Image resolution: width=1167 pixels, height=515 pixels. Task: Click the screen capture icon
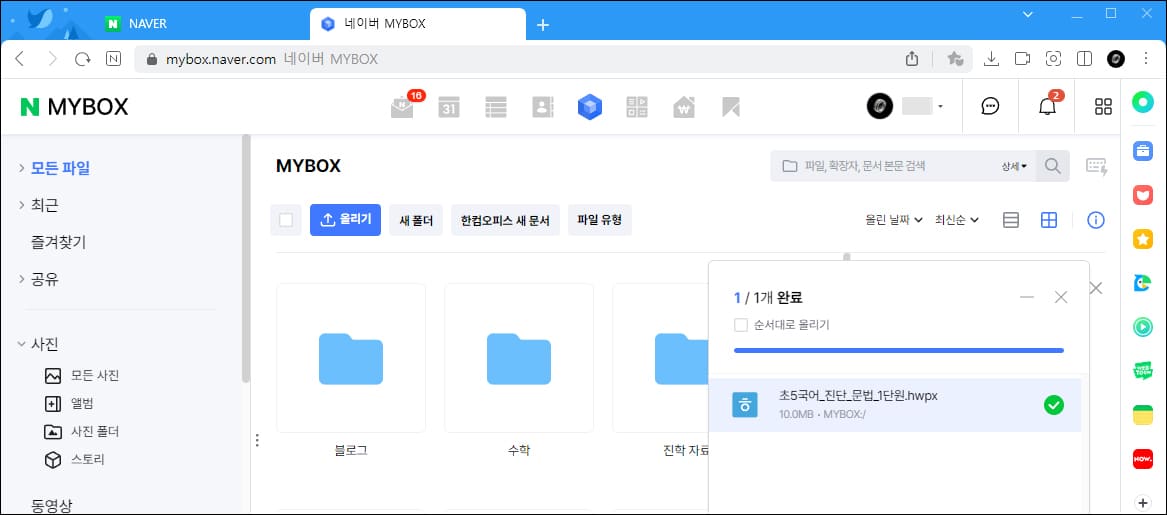pyautogui.click(x=1053, y=60)
